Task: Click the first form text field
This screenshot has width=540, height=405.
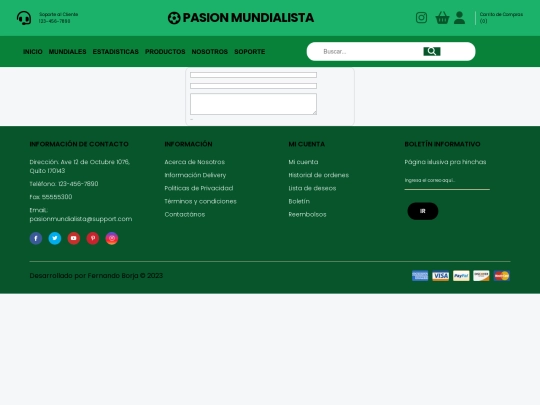Action: 253,75
